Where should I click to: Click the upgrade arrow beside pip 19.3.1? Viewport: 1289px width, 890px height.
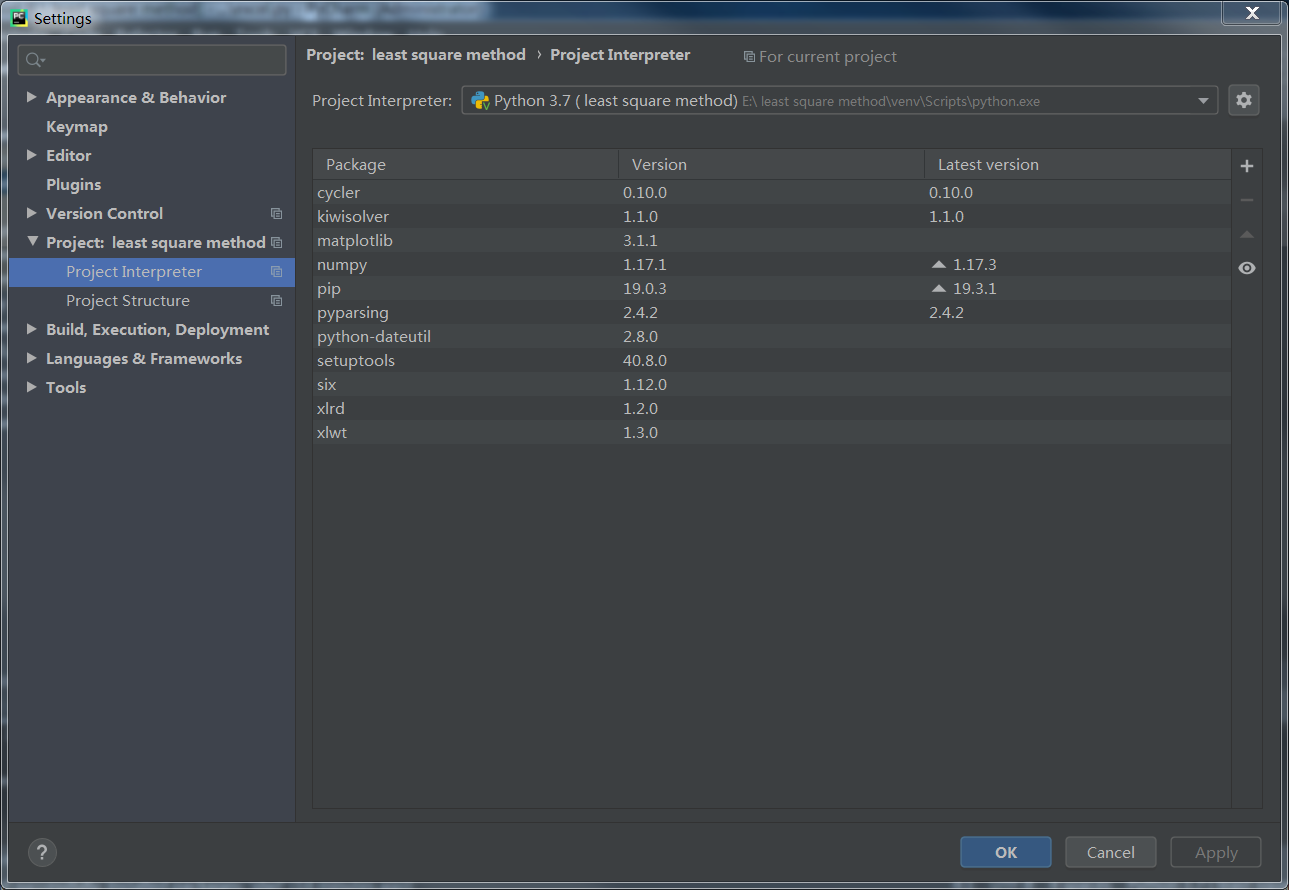pos(938,288)
